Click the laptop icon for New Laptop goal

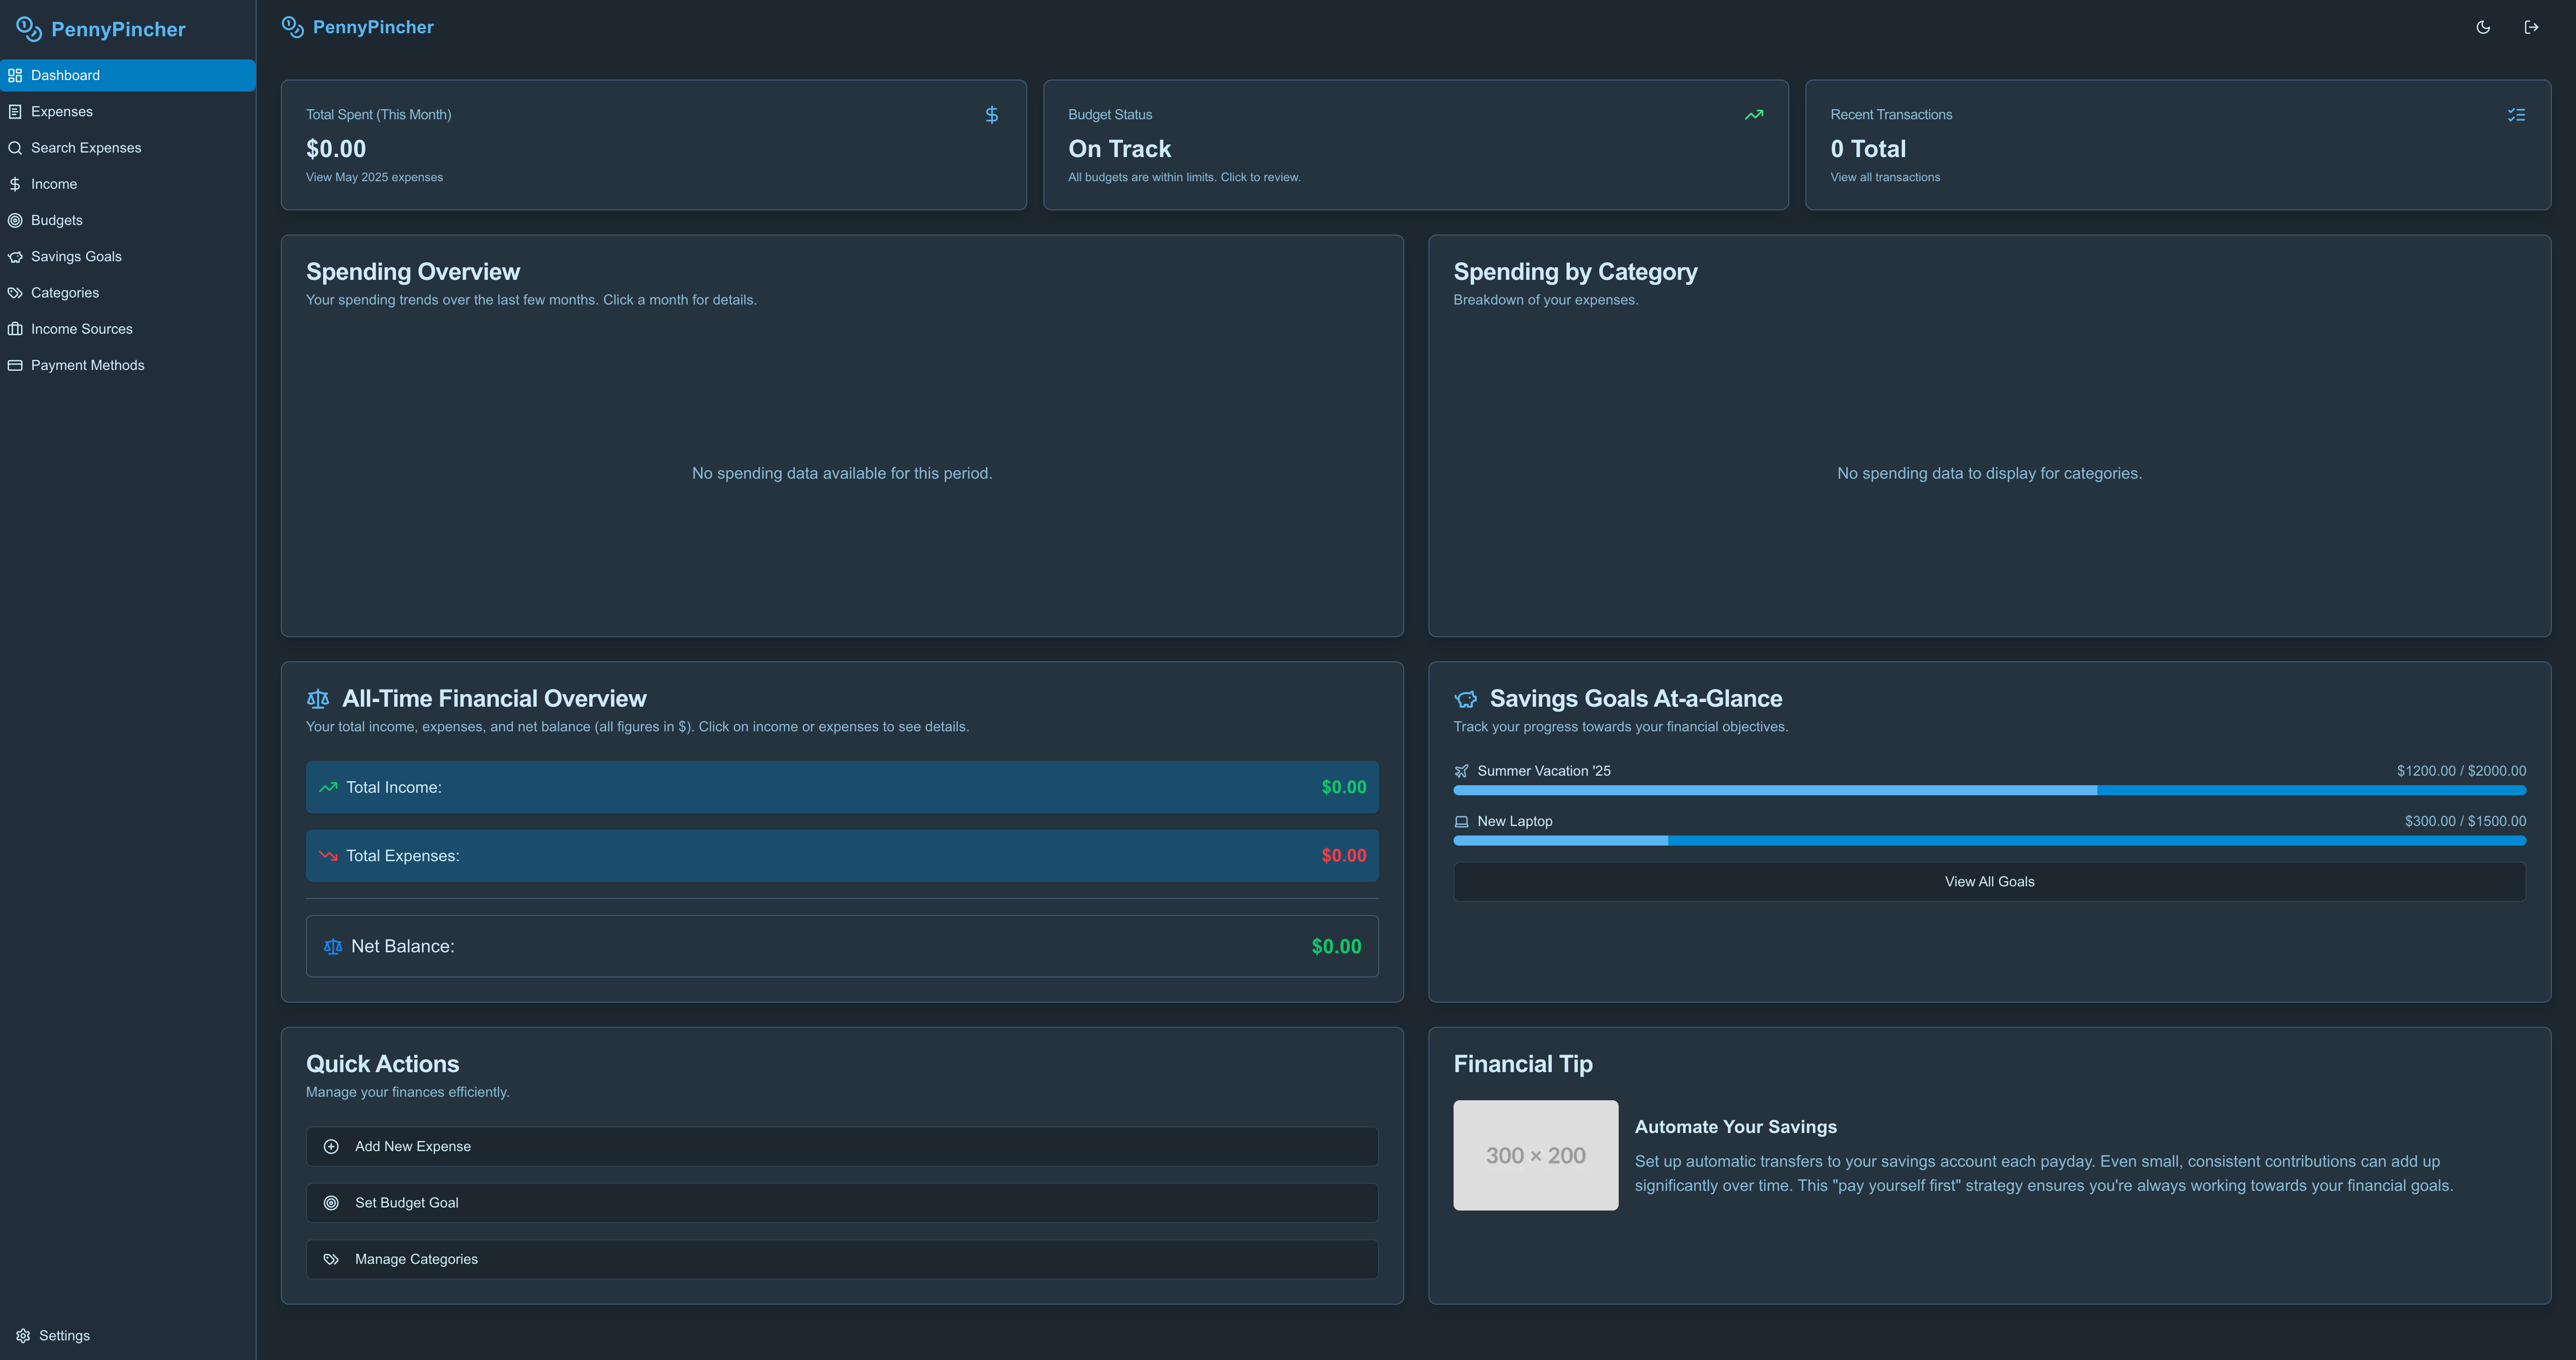(x=1462, y=821)
